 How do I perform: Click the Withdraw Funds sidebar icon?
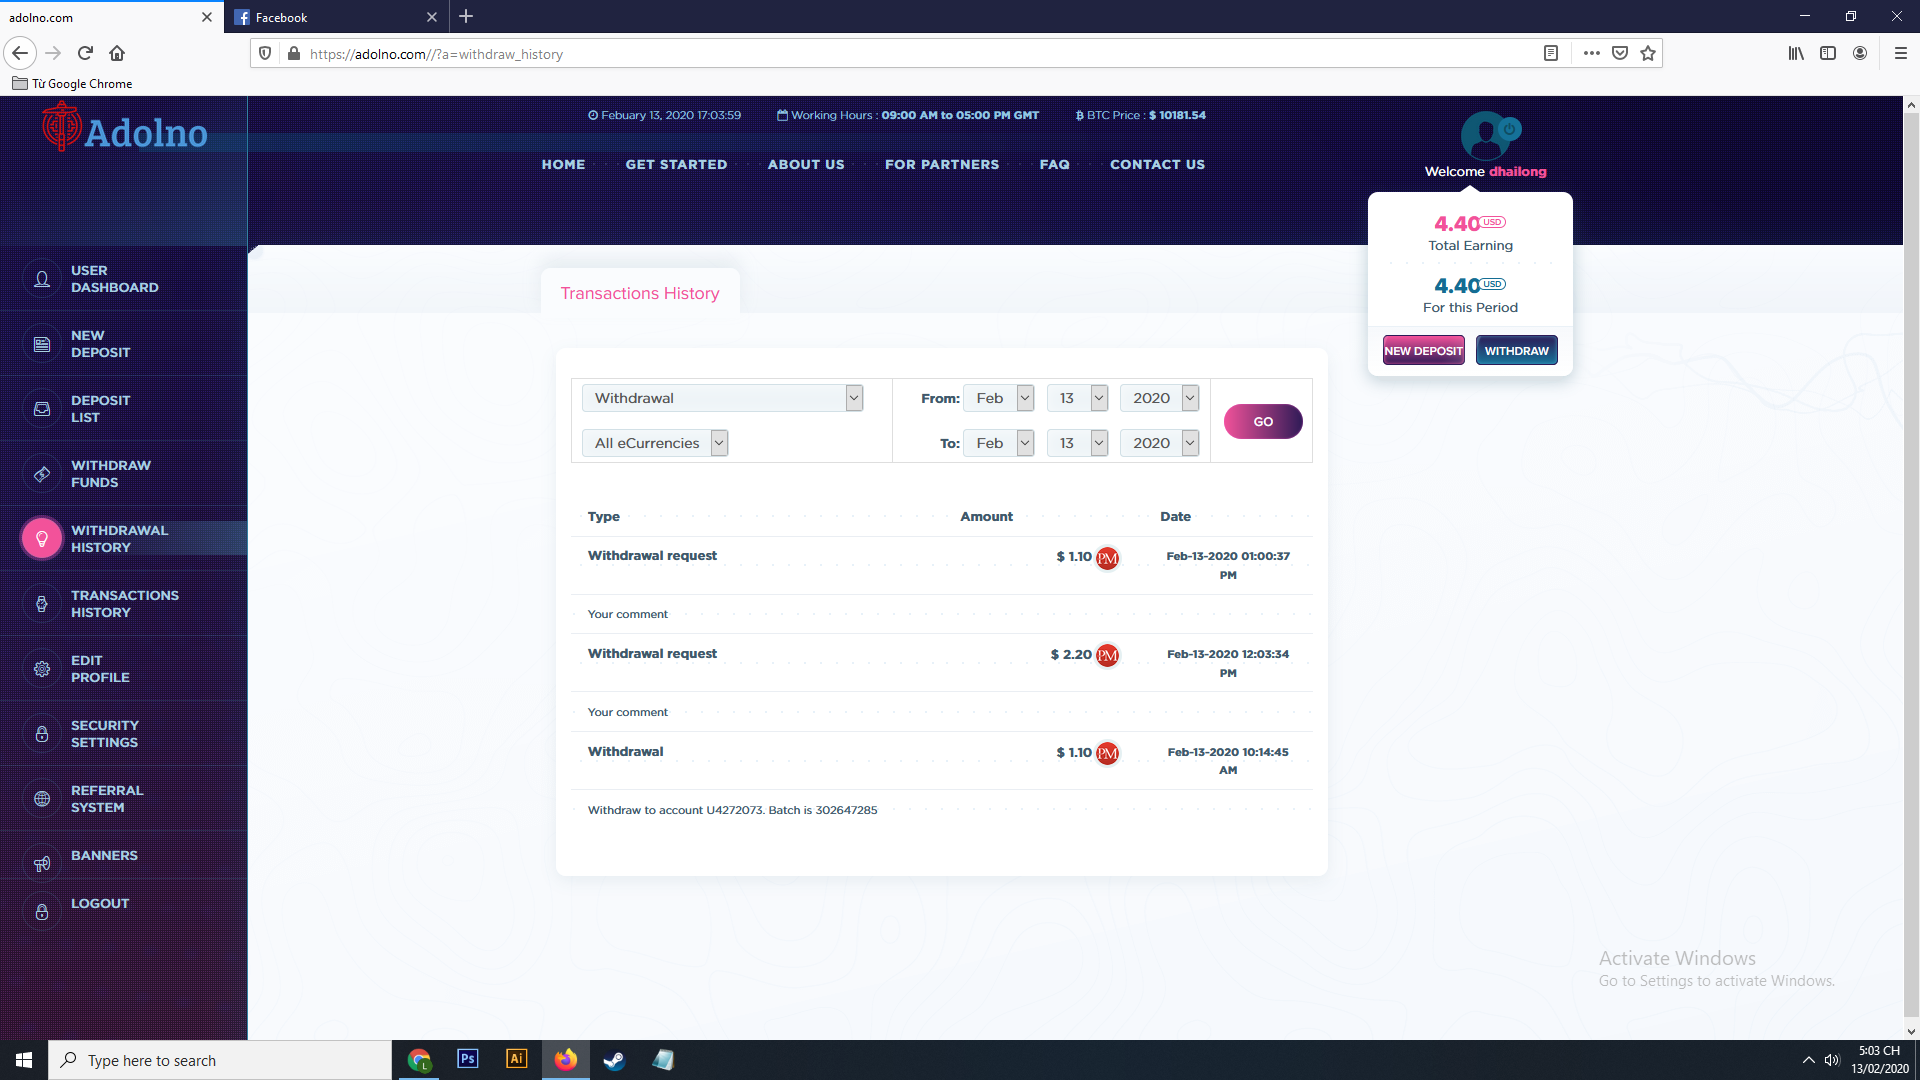pos(42,474)
